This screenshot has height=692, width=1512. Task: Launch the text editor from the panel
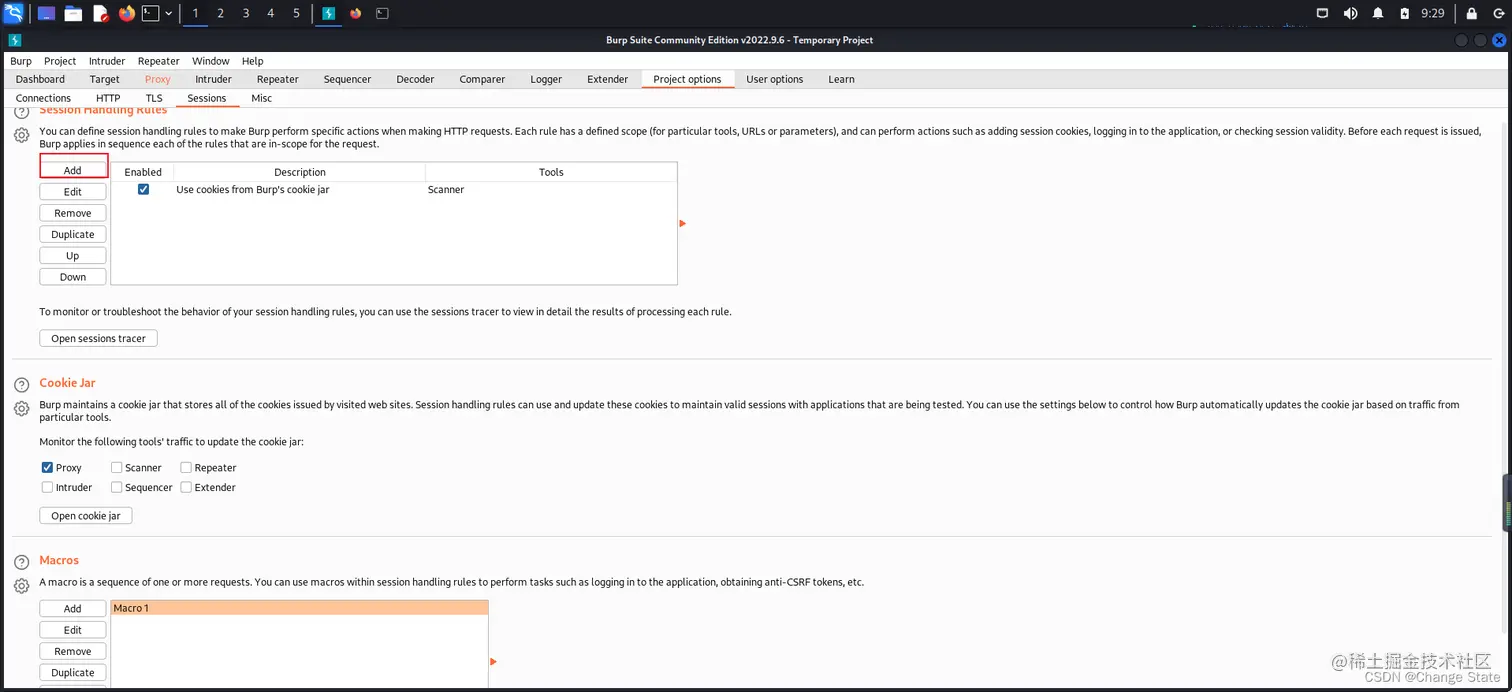pos(100,13)
